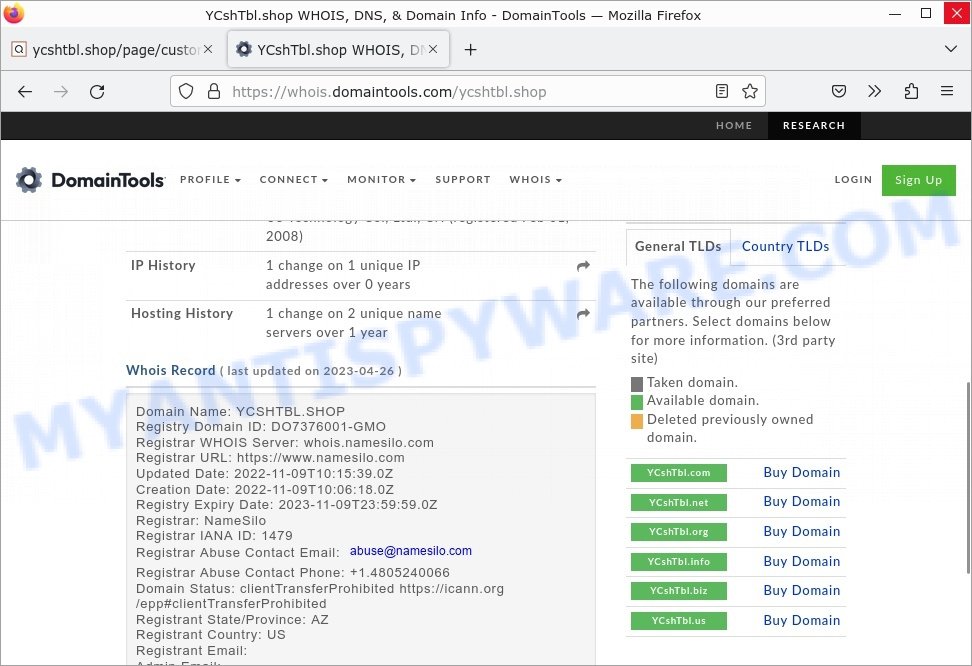
Task: Click the gray Taken domain legend swatch
Action: (637, 384)
